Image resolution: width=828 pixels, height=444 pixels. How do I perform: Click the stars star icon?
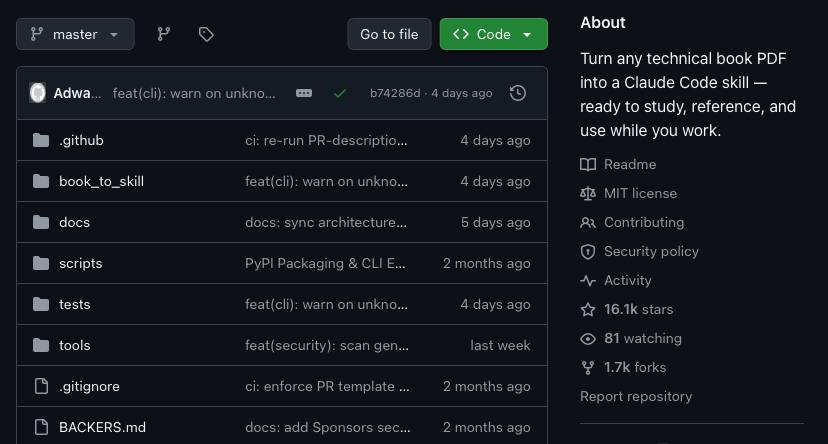(x=588, y=310)
